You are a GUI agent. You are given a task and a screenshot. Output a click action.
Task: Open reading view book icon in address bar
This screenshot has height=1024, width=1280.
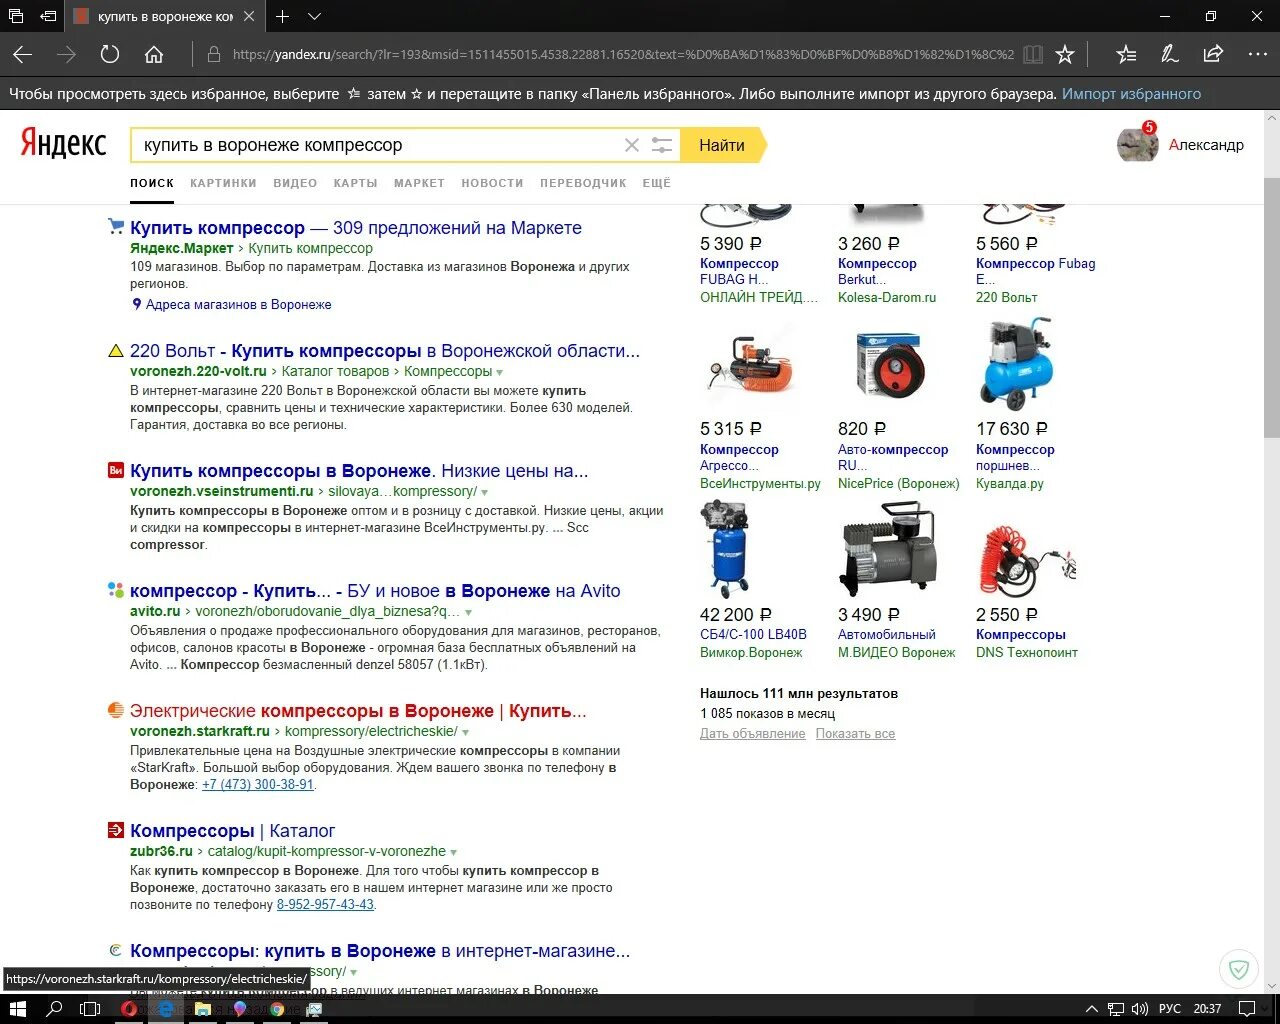pyautogui.click(x=1033, y=54)
